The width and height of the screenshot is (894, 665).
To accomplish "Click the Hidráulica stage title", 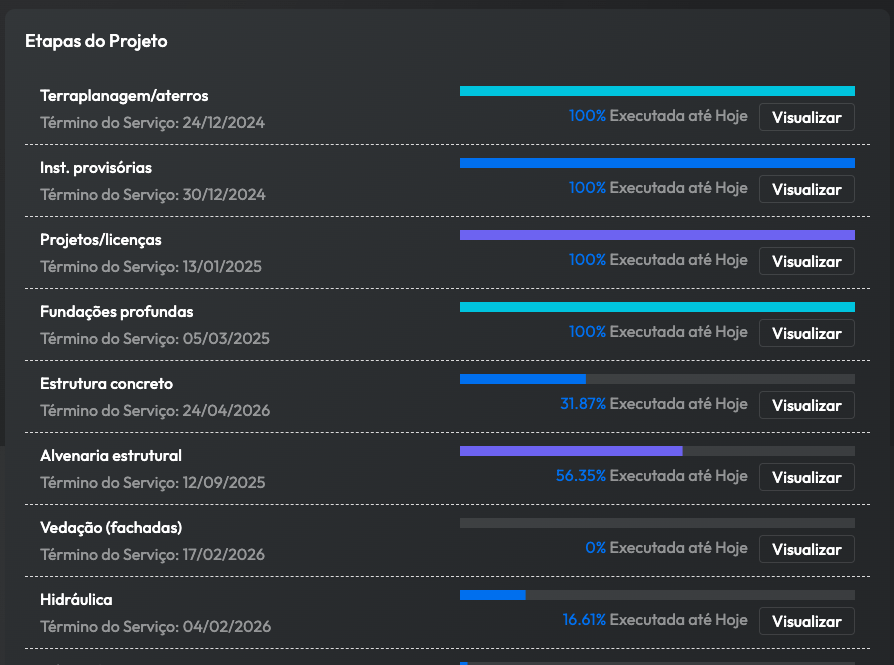I will pyautogui.click(x=76, y=600).
